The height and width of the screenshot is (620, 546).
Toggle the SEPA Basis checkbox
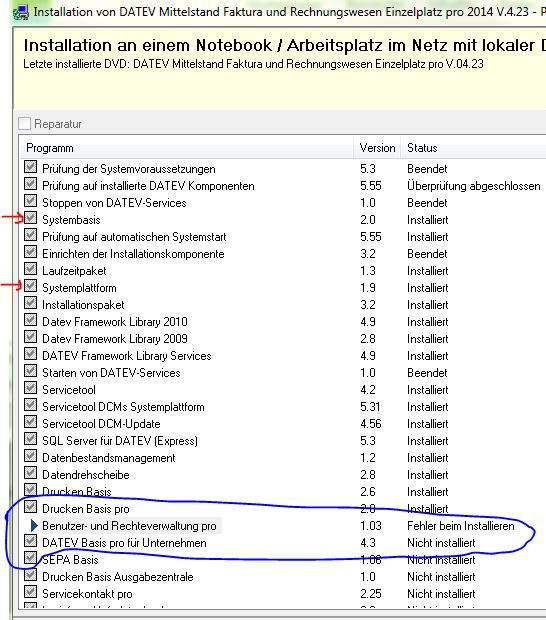pyautogui.click(x=30, y=558)
